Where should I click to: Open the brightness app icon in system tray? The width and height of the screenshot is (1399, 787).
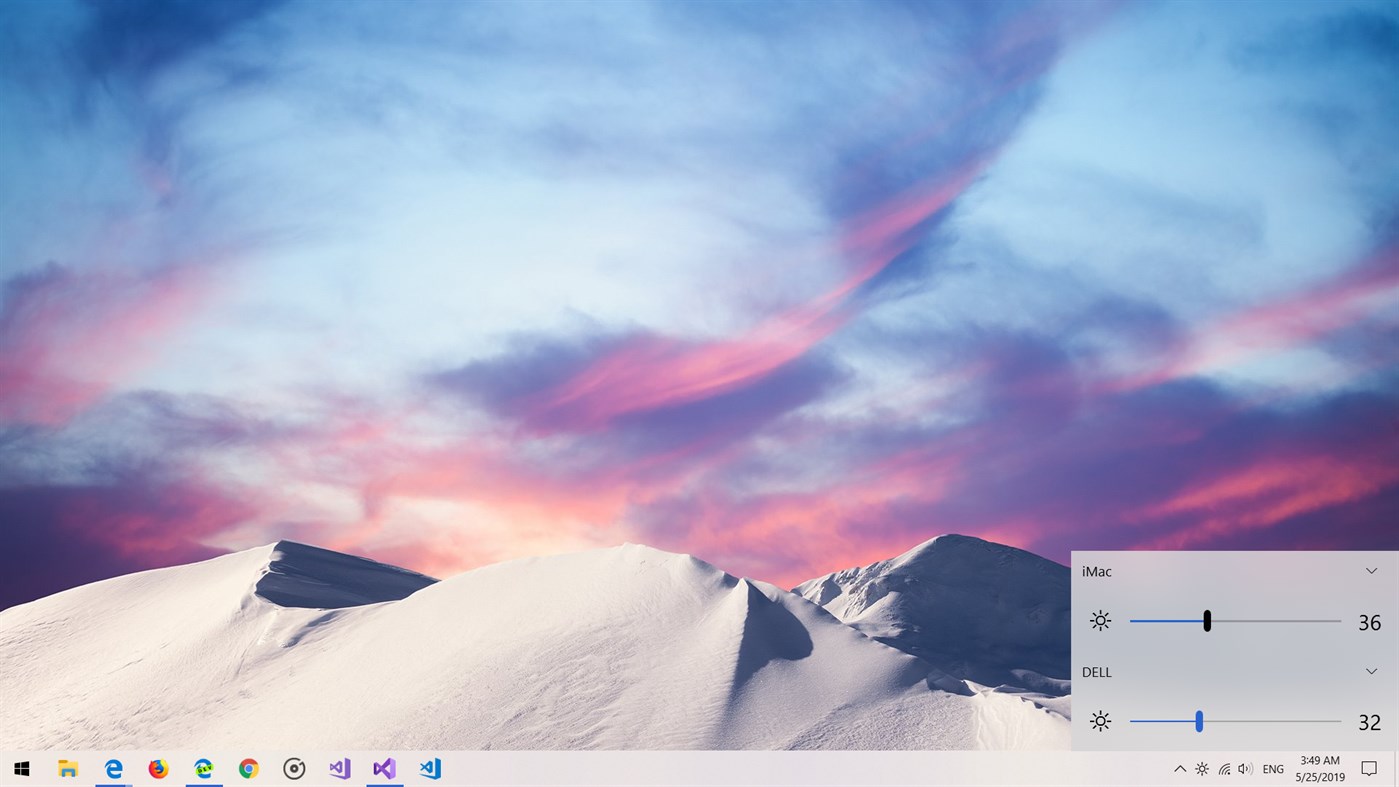point(1201,768)
